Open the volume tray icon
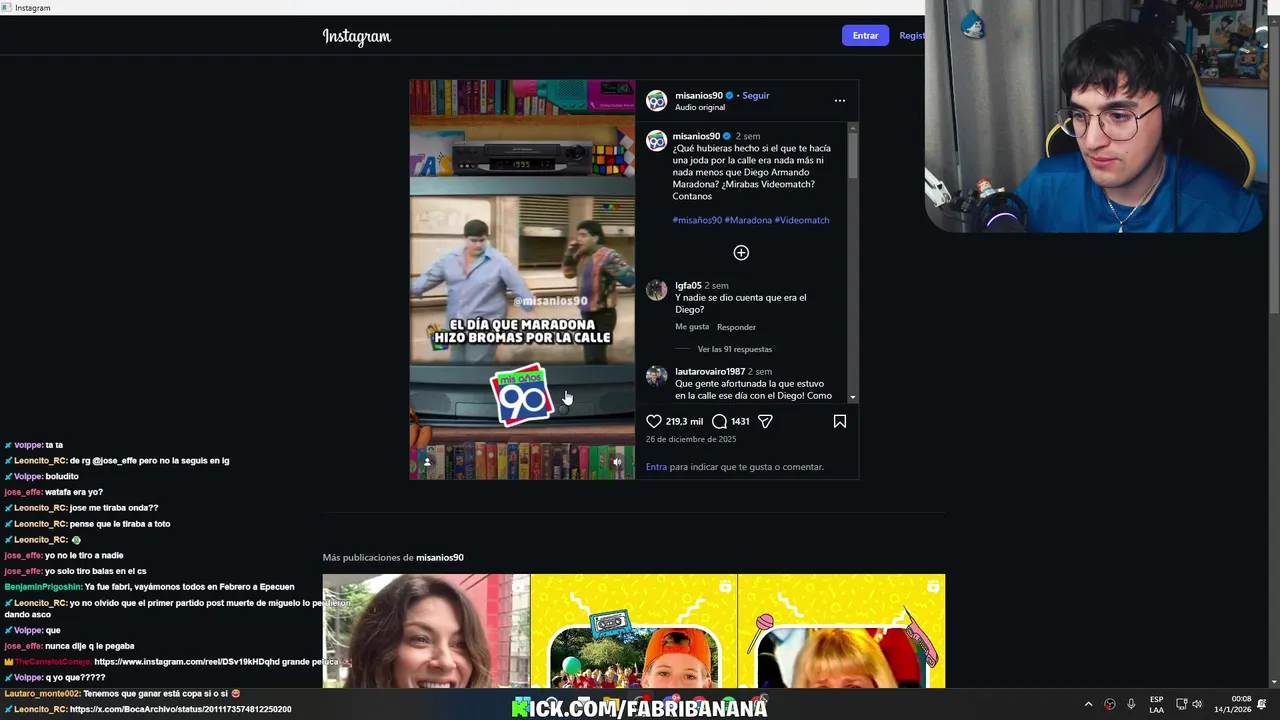This screenshot has width=1280, height=720. pos(1197,704)
